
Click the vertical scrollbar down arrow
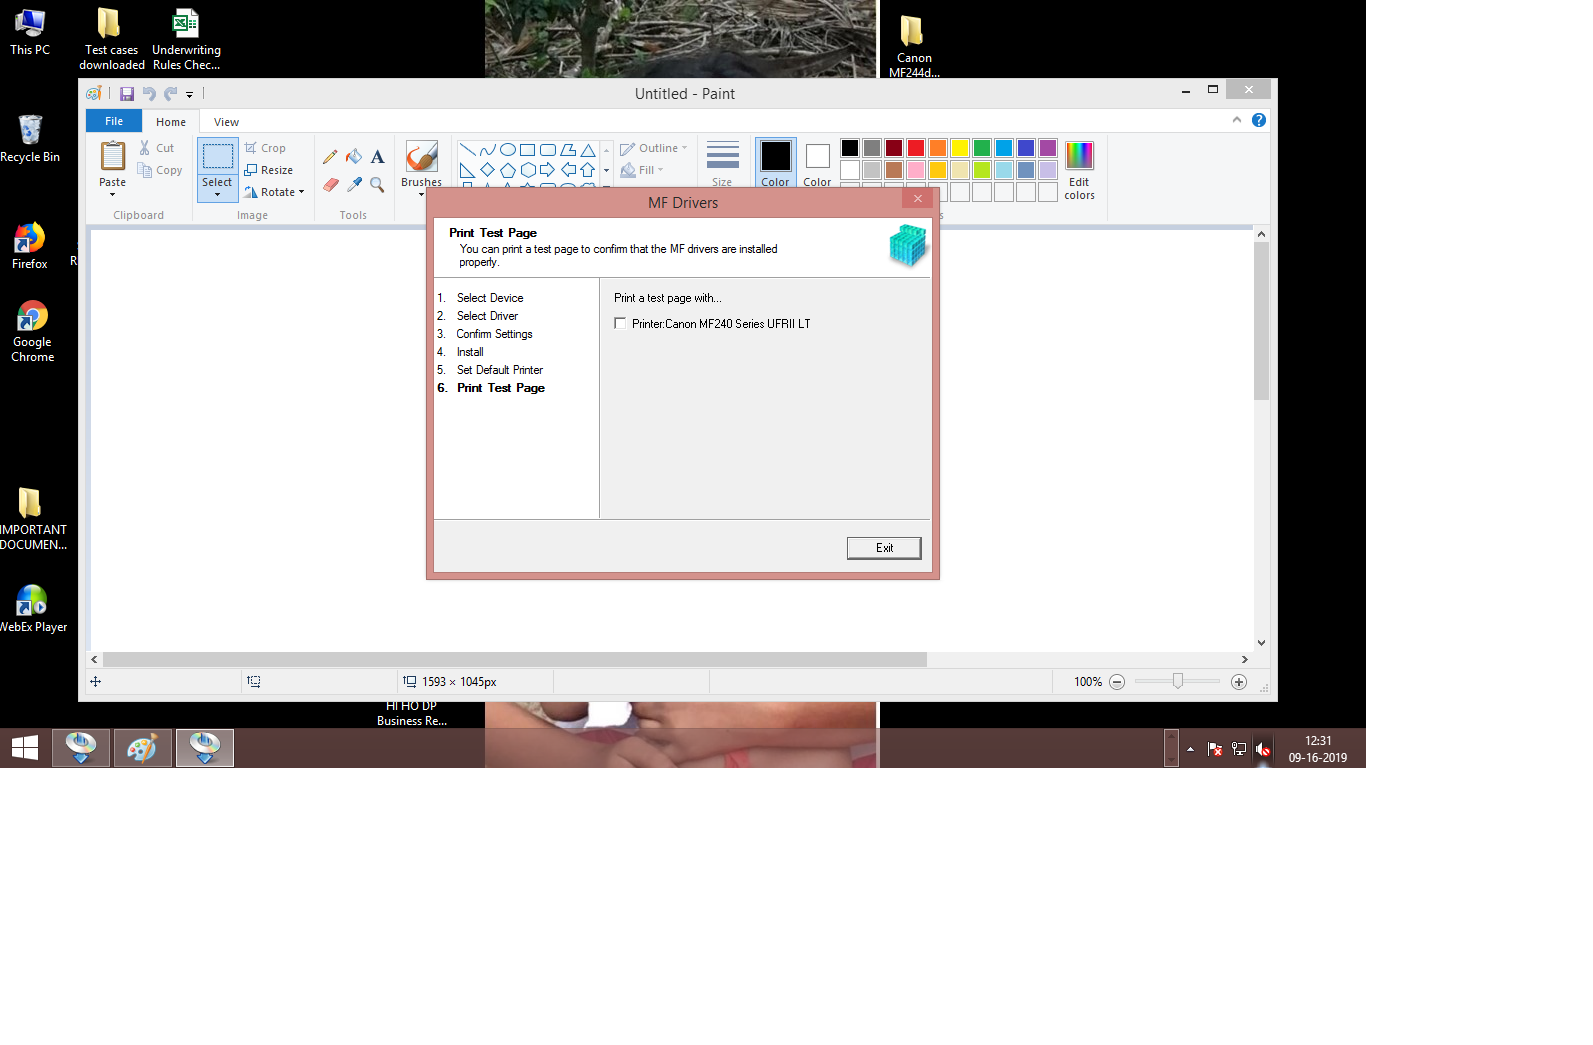click(x=1262, y=643)
